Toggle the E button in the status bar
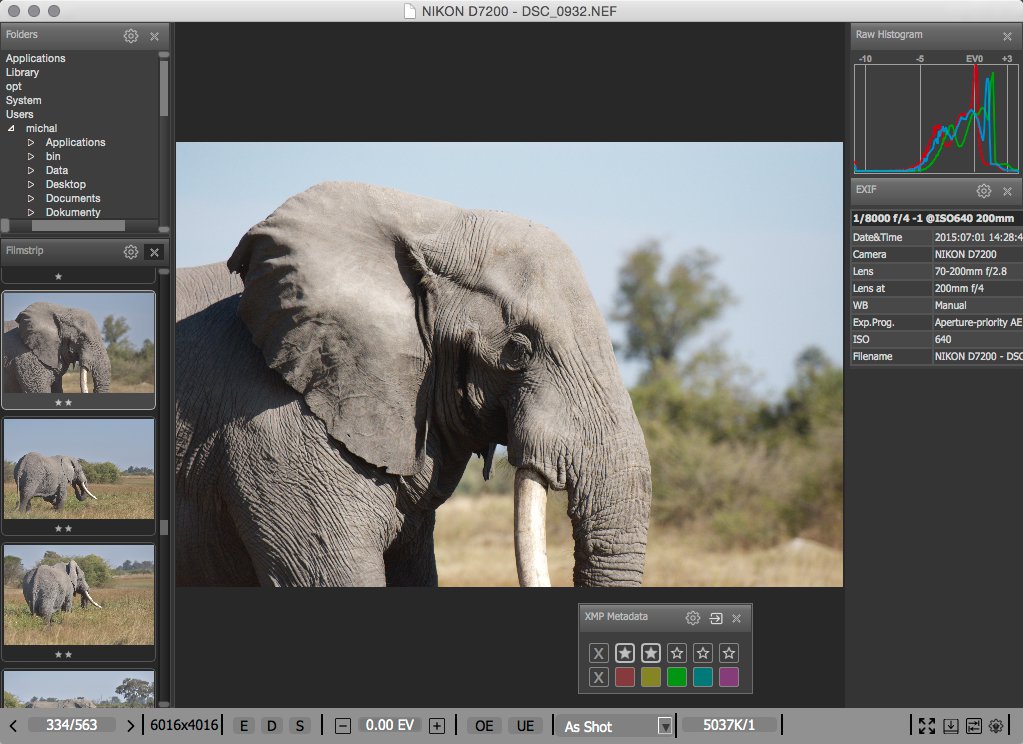This screenshot has height=744, width=1023. point(244,726)
